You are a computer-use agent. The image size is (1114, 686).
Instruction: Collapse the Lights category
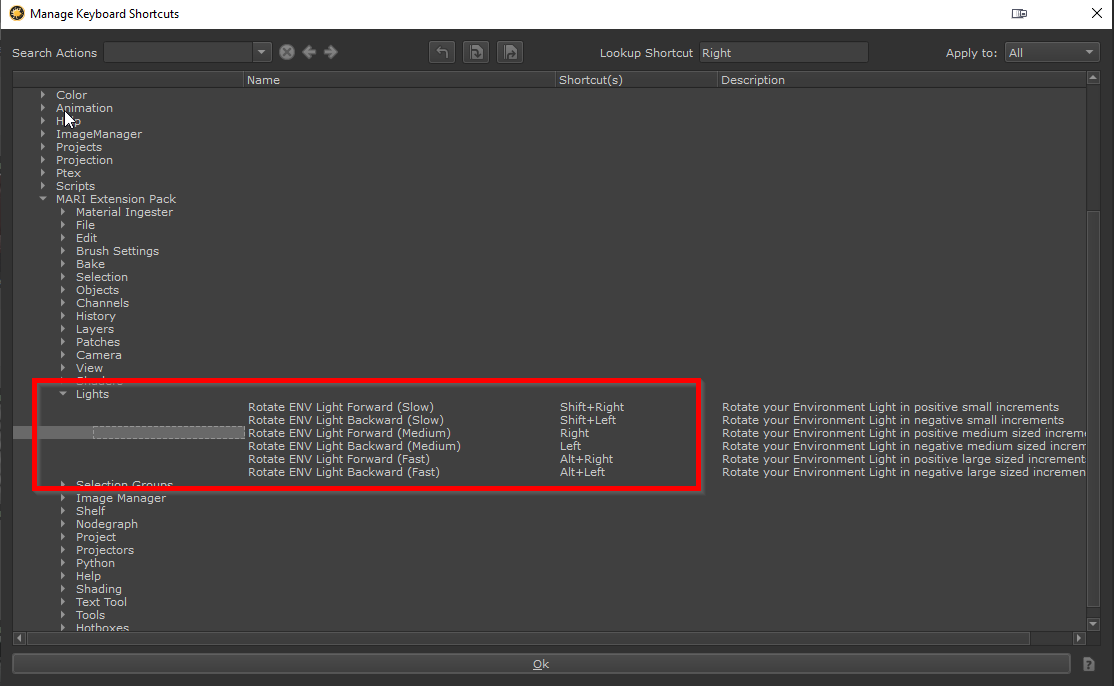tap(63, 394)
